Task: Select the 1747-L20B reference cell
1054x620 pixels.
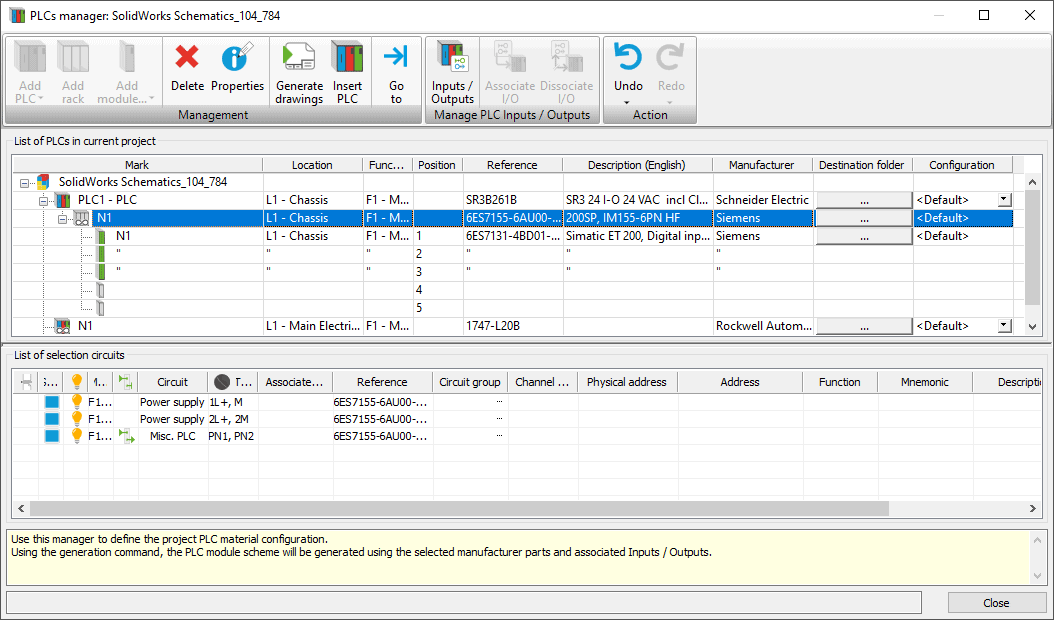Action: pyautogui.click(x=512, y=326)
